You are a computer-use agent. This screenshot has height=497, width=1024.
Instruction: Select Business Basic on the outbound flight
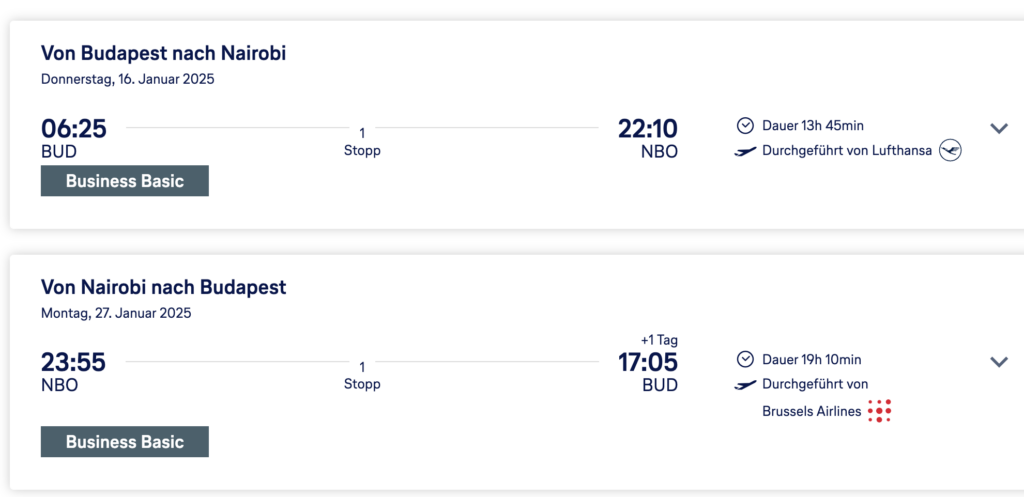(x=125, y=181)
